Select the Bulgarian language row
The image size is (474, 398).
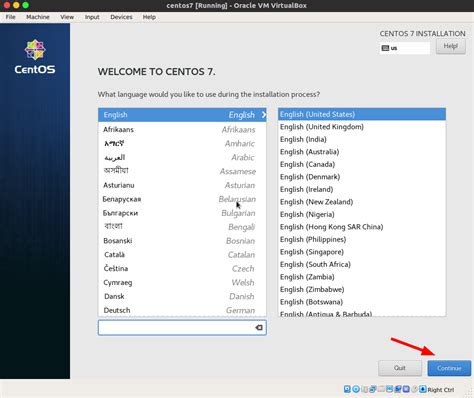tap(182, 213)
